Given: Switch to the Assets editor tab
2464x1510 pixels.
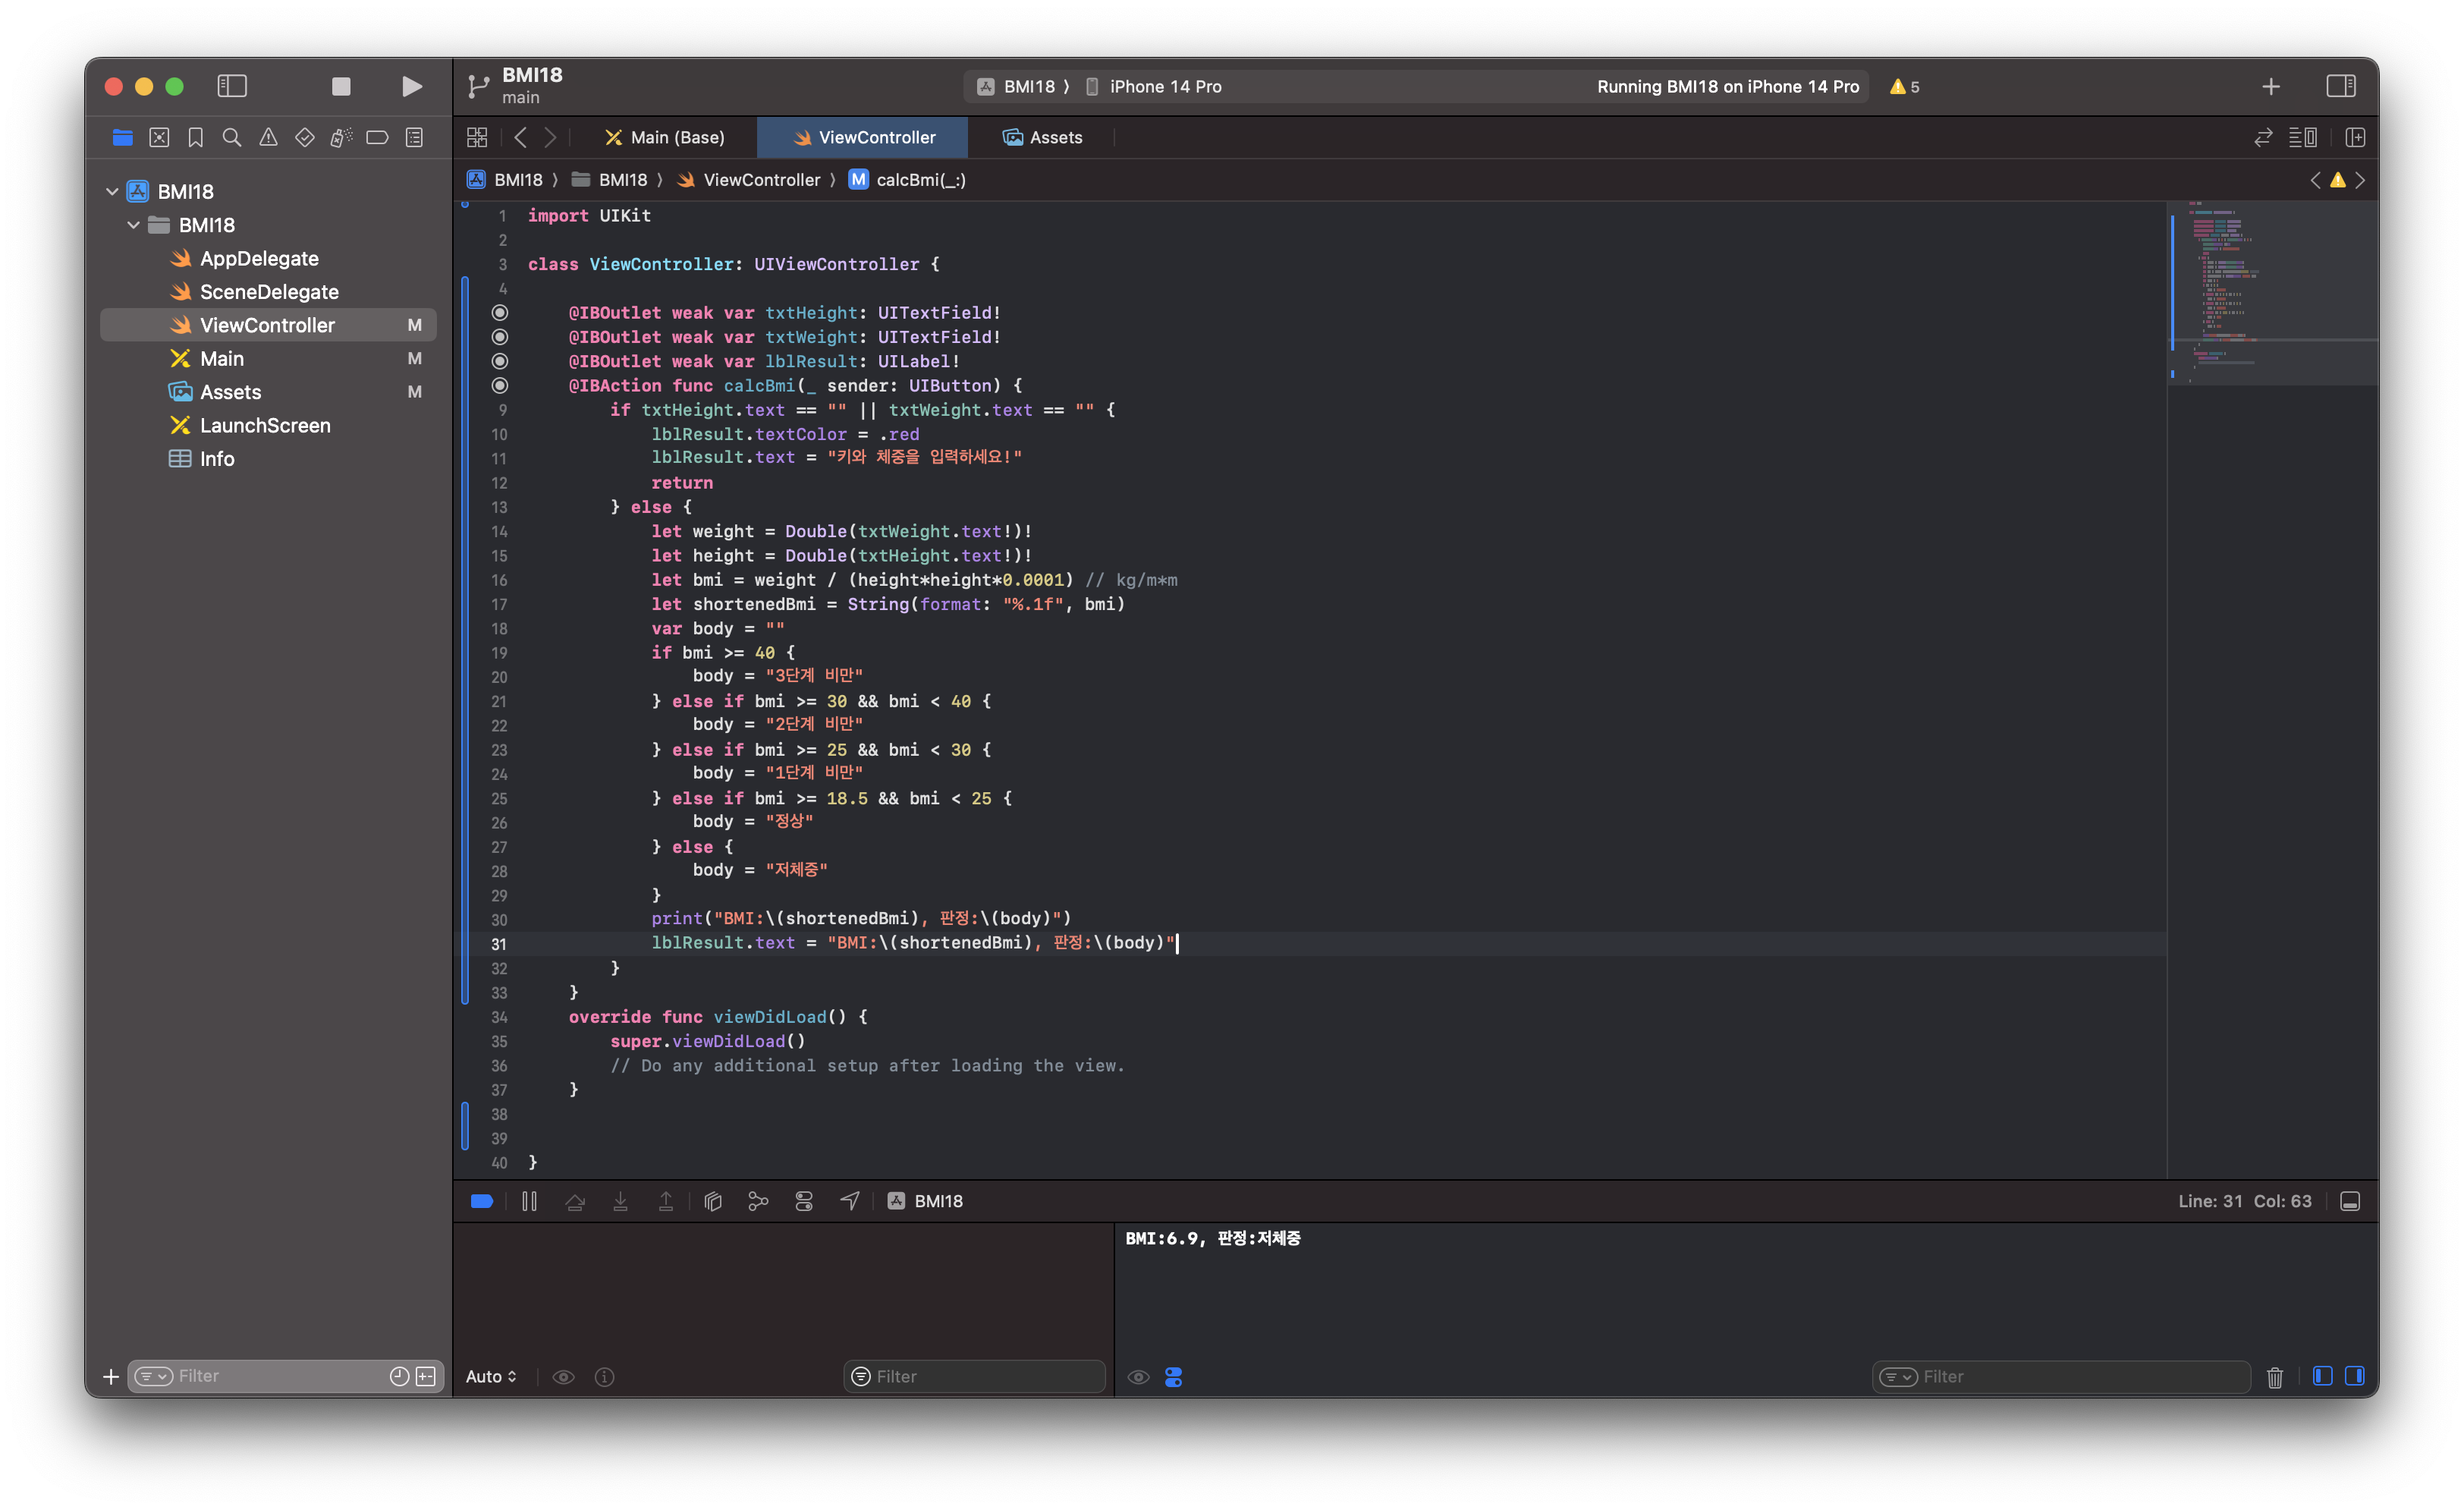Looking at the screenshot, I should tap(1043, 138).
